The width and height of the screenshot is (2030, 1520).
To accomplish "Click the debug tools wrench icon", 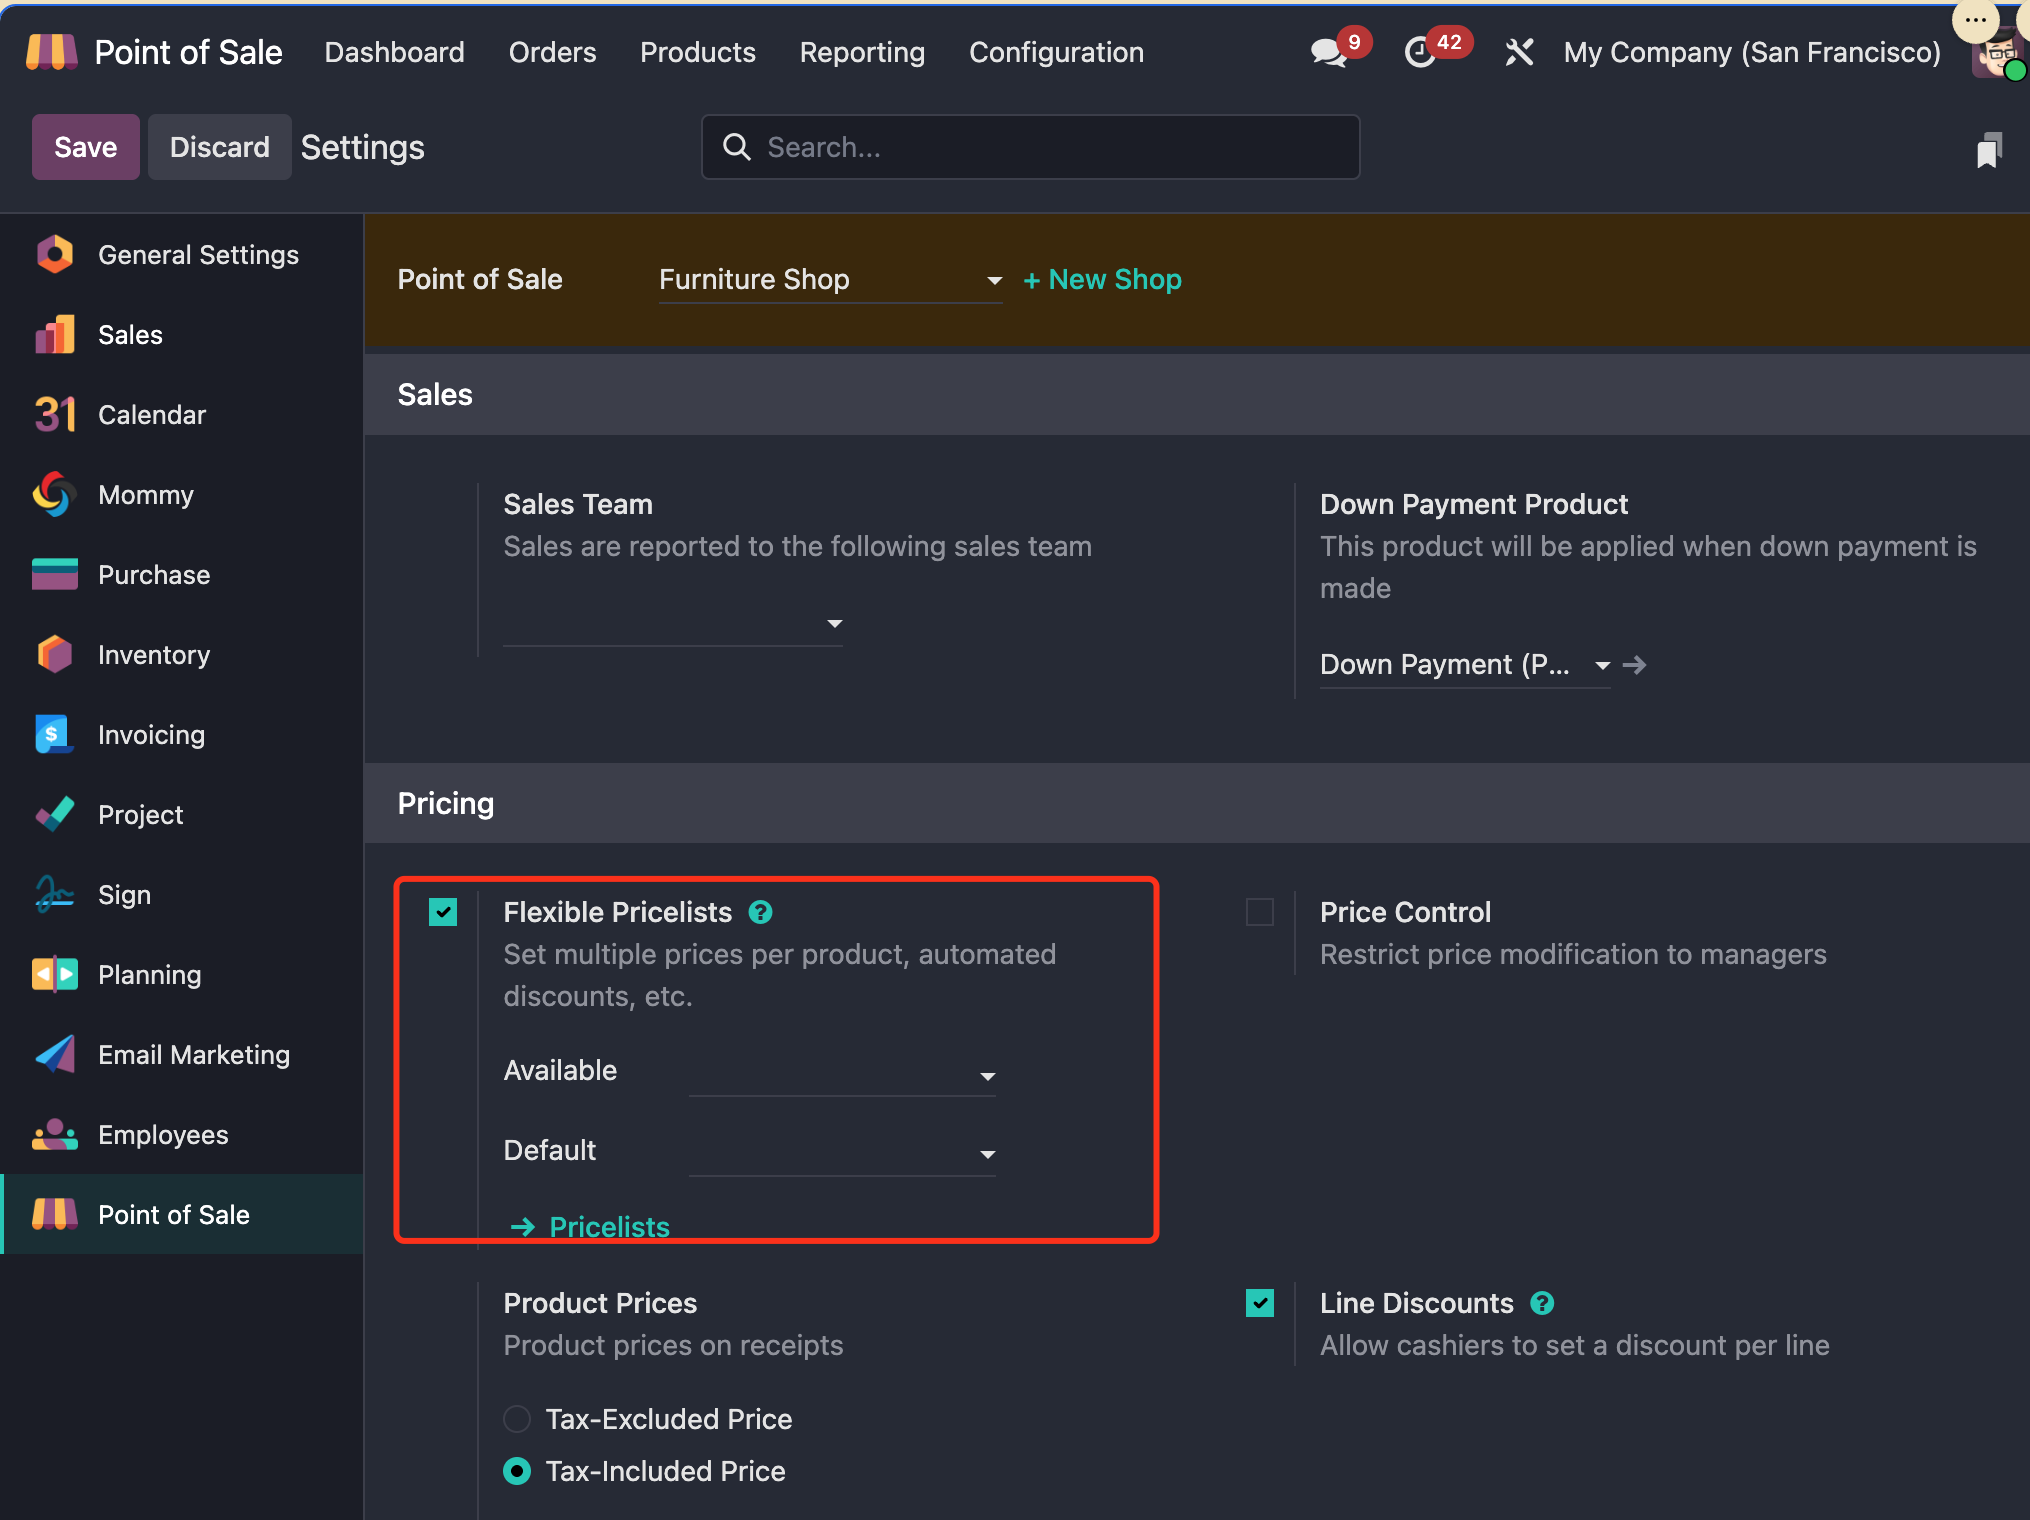I will (x=1519, y=52).
